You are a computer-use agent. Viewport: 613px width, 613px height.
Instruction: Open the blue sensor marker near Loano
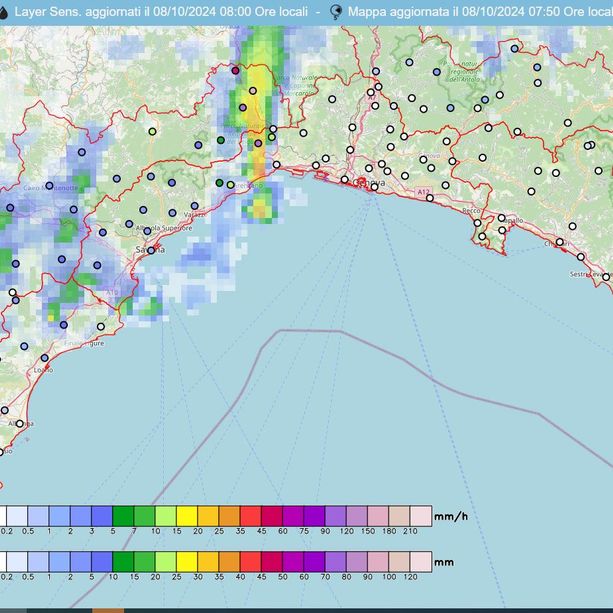click(45, 358)
